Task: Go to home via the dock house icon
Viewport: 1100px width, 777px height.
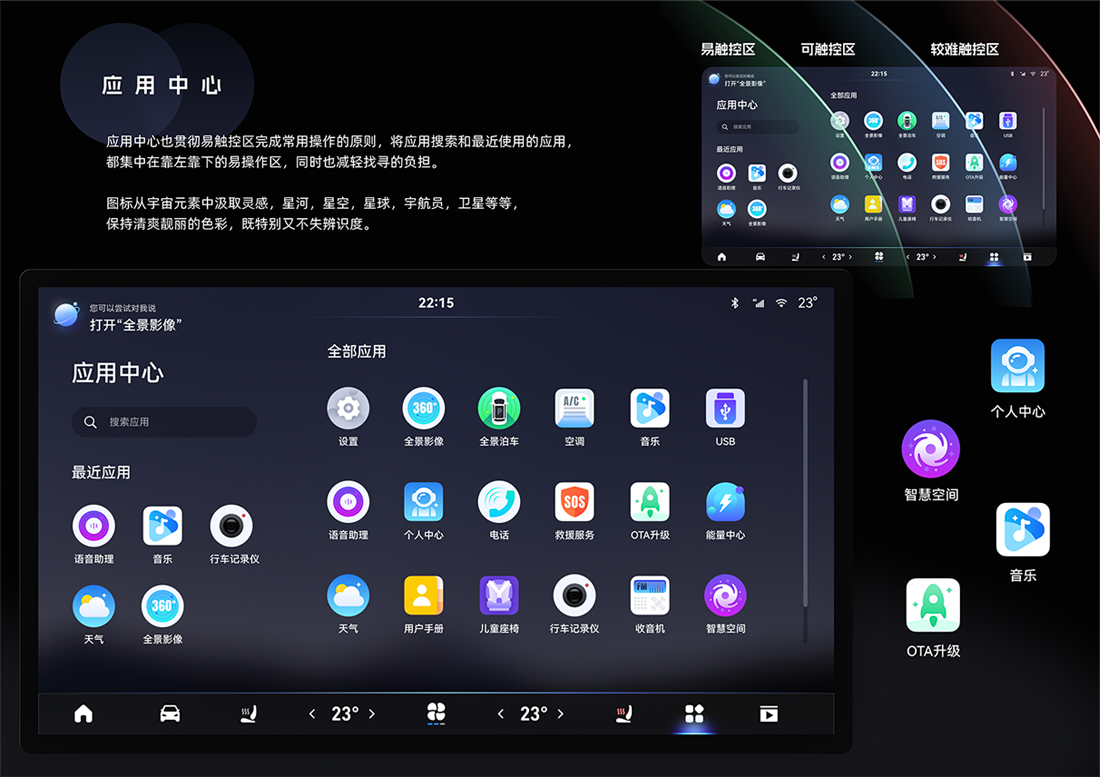Action: coord(84,713)
